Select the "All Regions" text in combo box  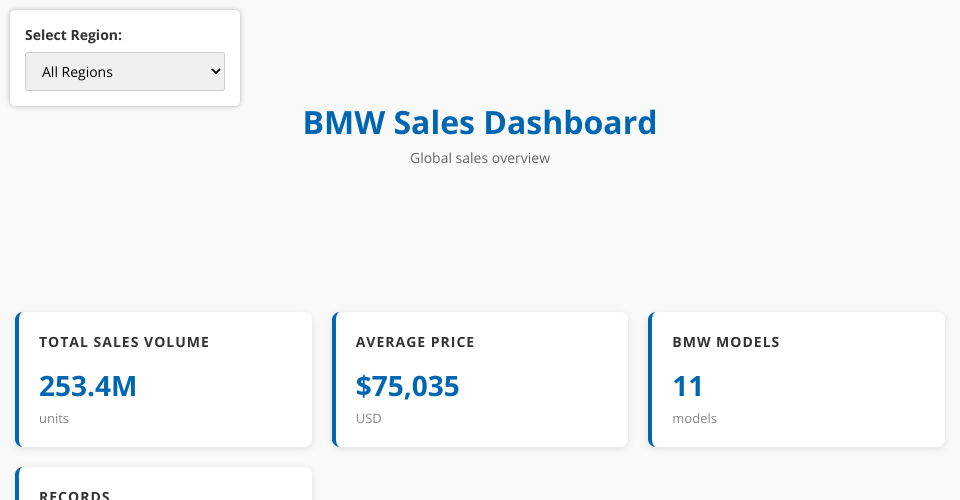point(78,72)
